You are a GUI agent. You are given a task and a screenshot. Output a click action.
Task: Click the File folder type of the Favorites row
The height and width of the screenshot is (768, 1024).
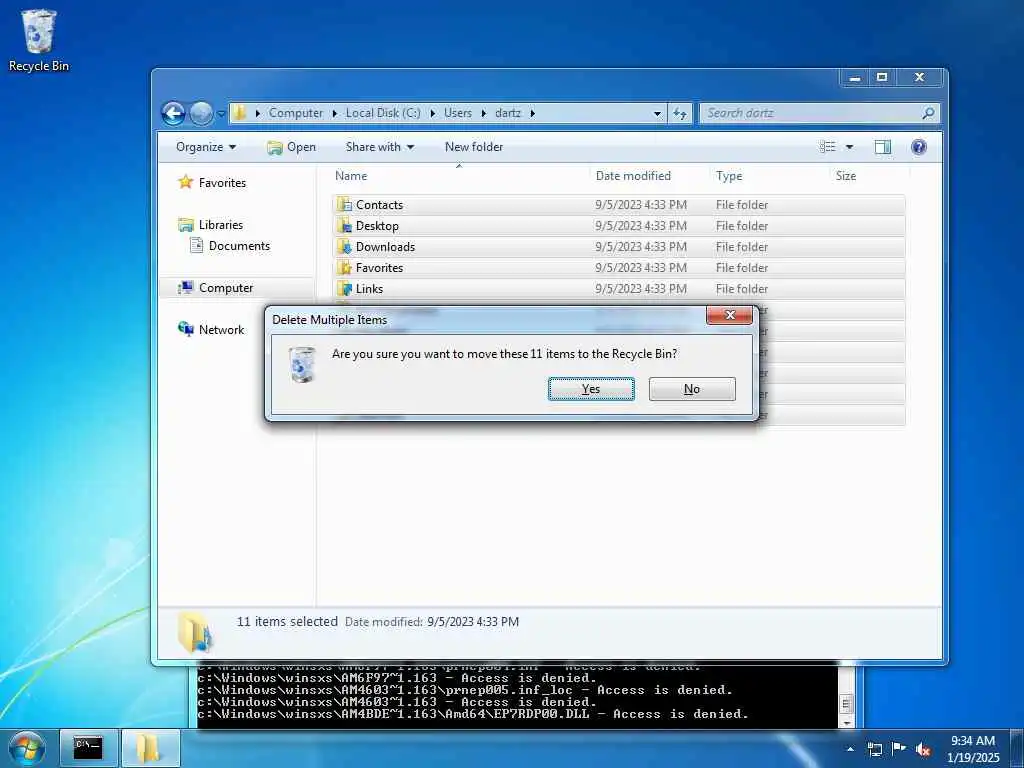click(x=742, y=268)
